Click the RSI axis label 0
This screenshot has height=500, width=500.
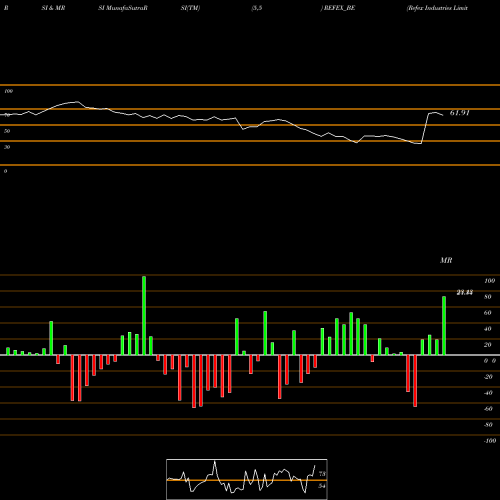(x=5, y=171)
